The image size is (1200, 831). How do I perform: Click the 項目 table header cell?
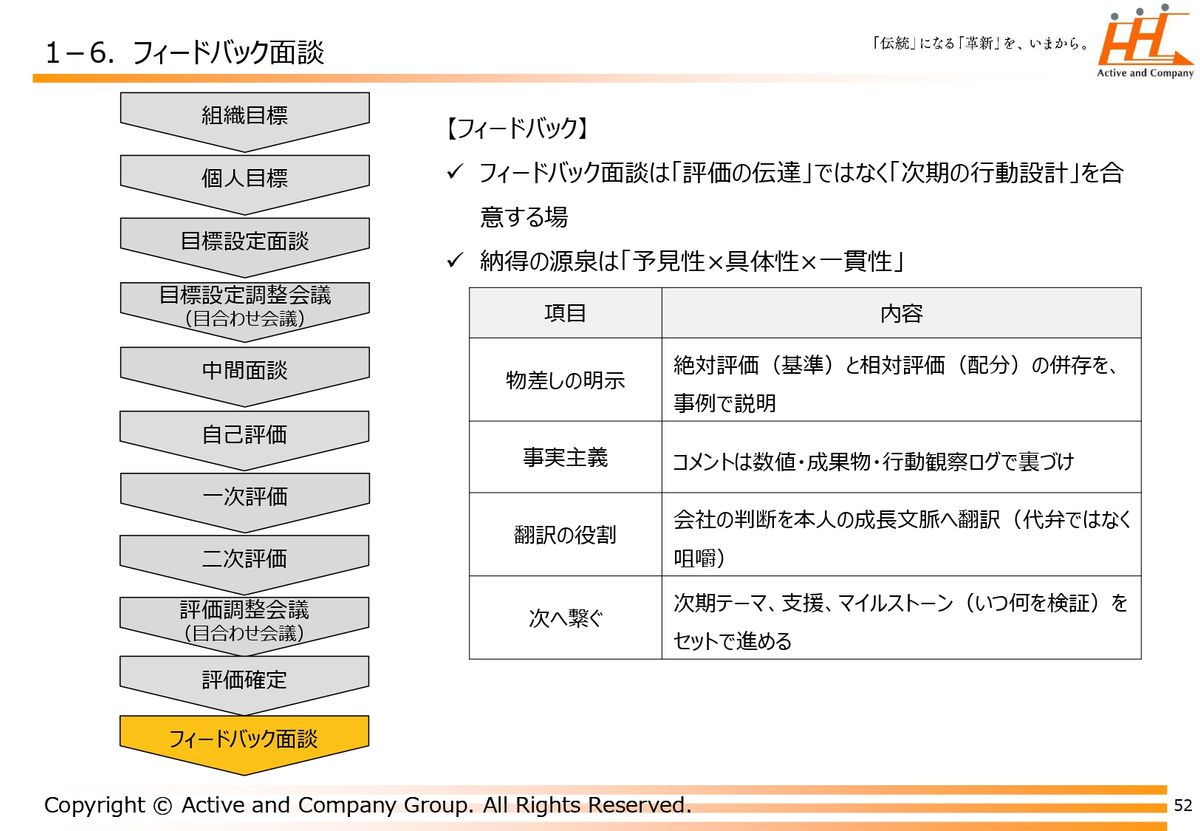point(565,313)
